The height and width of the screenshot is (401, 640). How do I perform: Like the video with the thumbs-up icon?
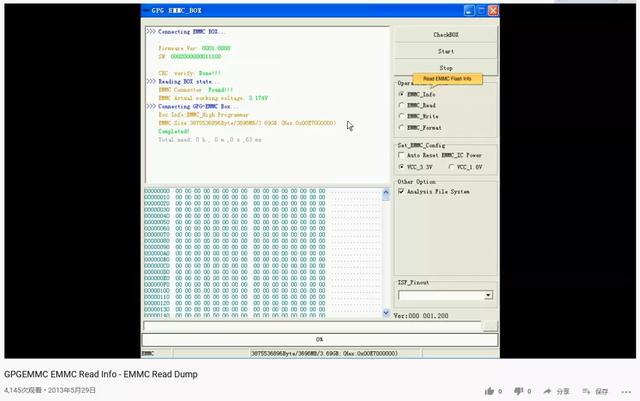[489, 391]
